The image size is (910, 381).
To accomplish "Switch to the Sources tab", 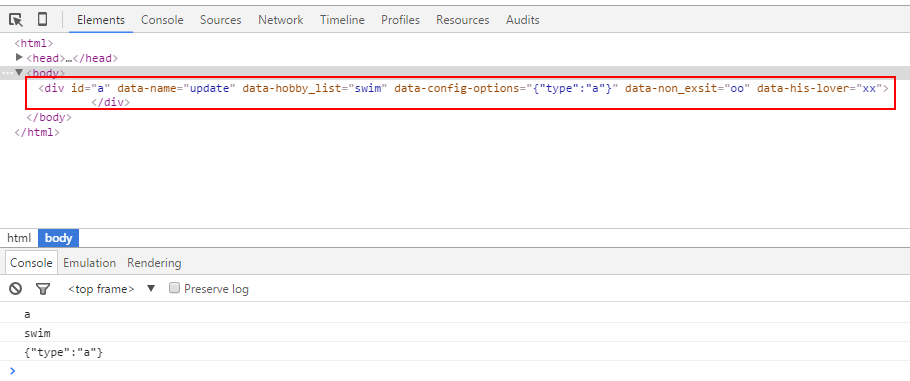I will [x=221, y=20].
